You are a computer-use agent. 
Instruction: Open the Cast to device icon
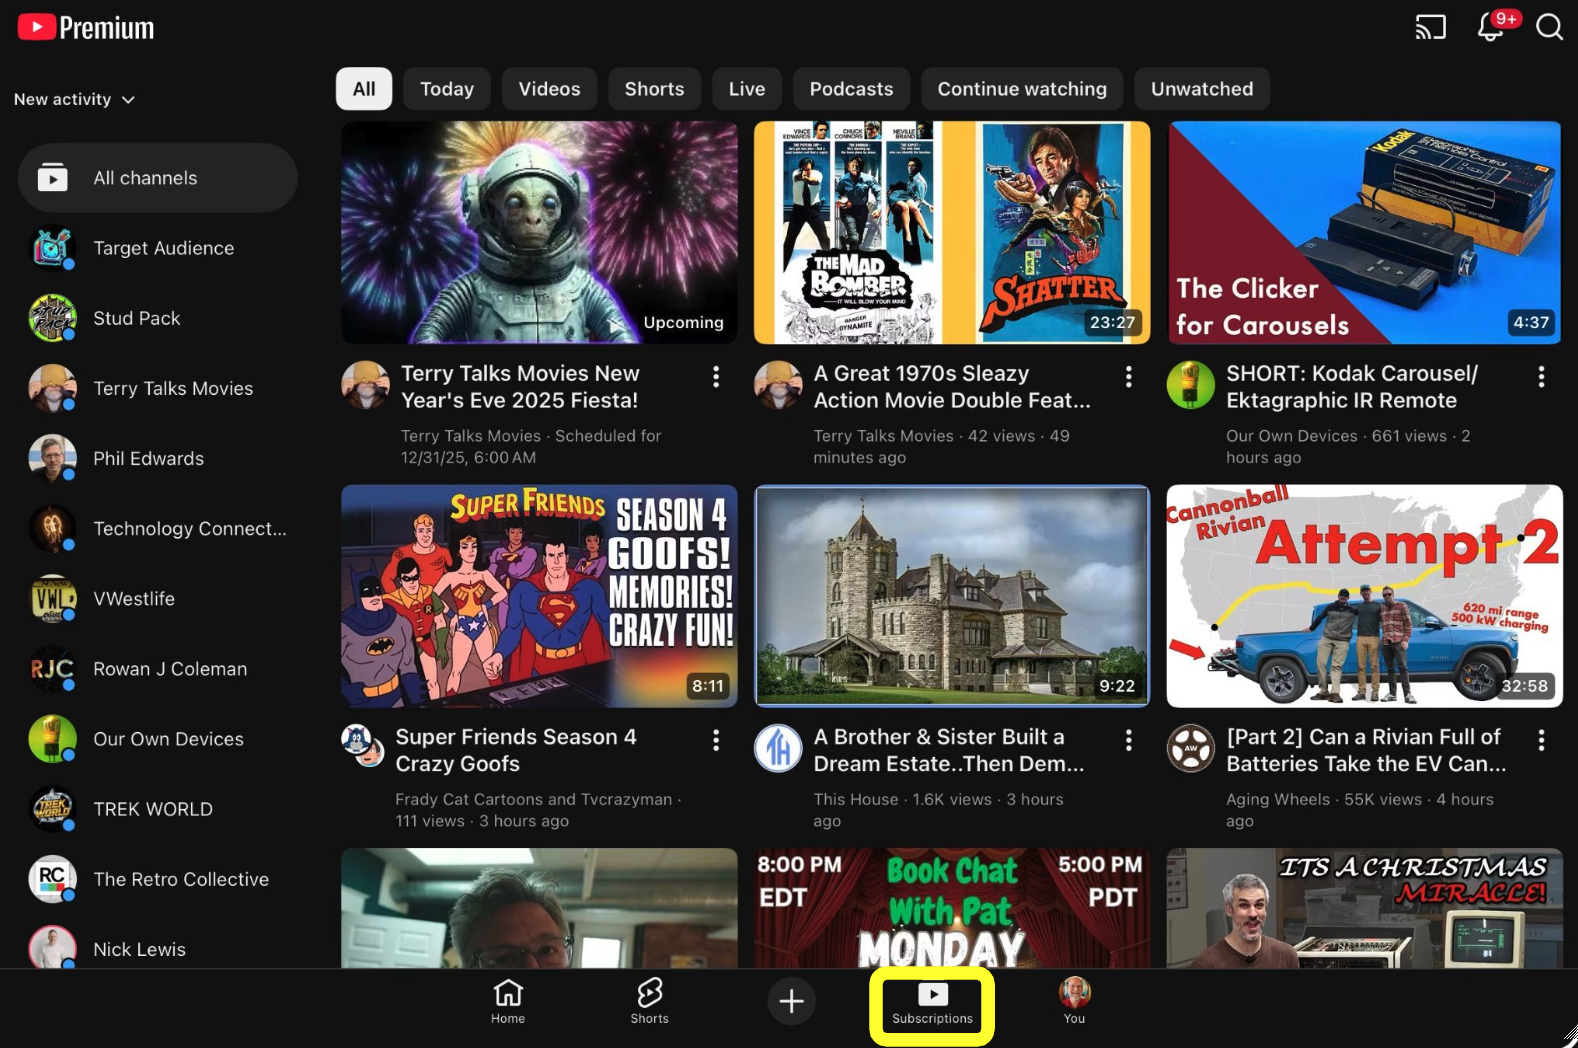click(1430, 27)
